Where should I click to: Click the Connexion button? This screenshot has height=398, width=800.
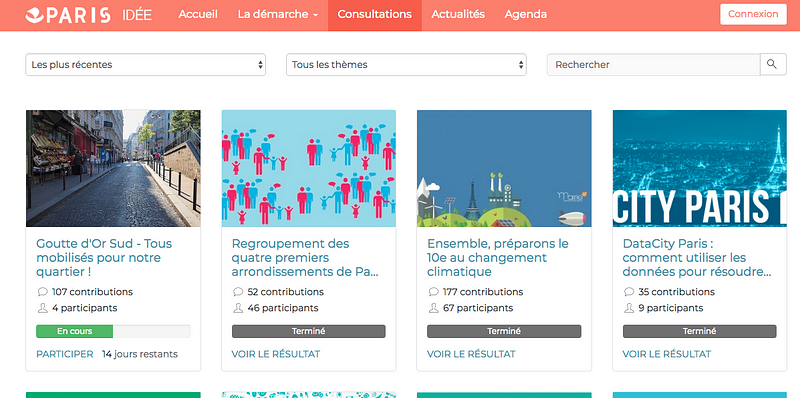pos(753,14)
